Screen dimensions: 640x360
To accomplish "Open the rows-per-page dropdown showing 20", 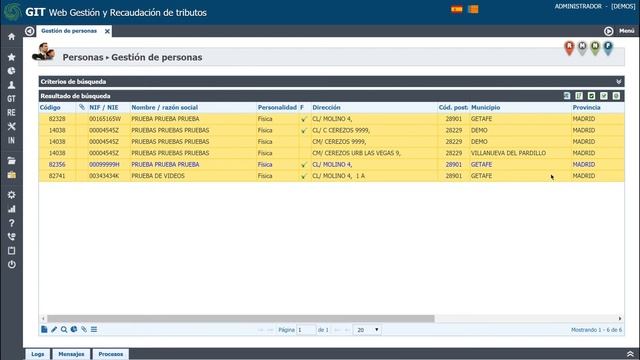I will pyautogui.click(x=367, y=330).
